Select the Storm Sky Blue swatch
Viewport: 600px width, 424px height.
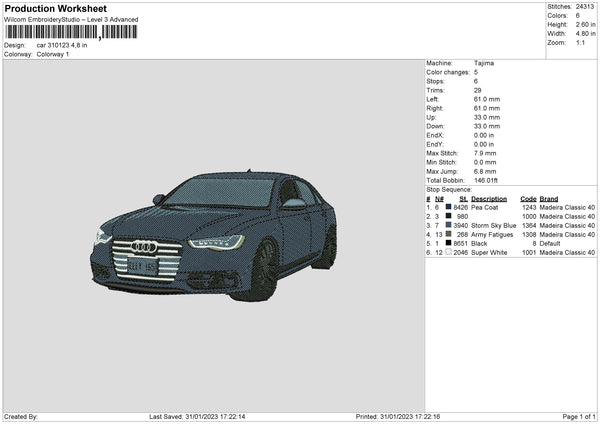click(x=449, y=225)
